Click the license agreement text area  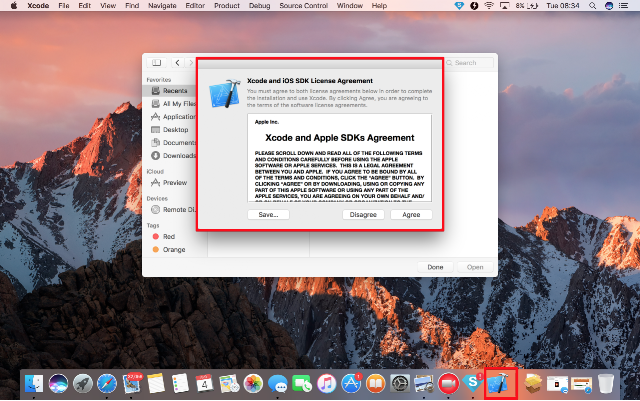339,158
